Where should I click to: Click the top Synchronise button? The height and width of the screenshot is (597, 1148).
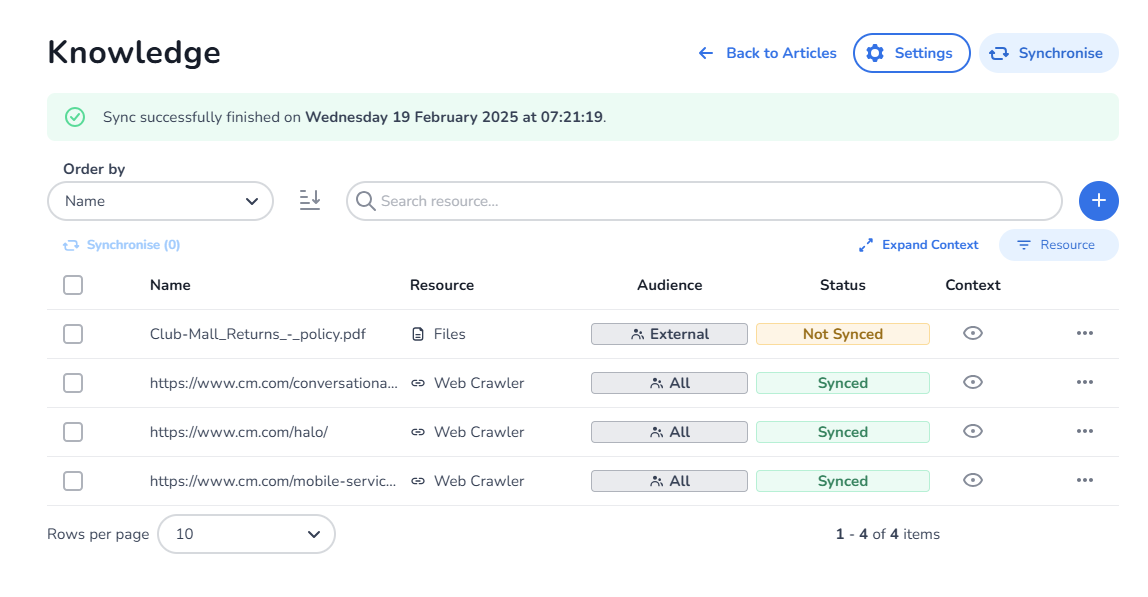click(x=1048, y=53)
